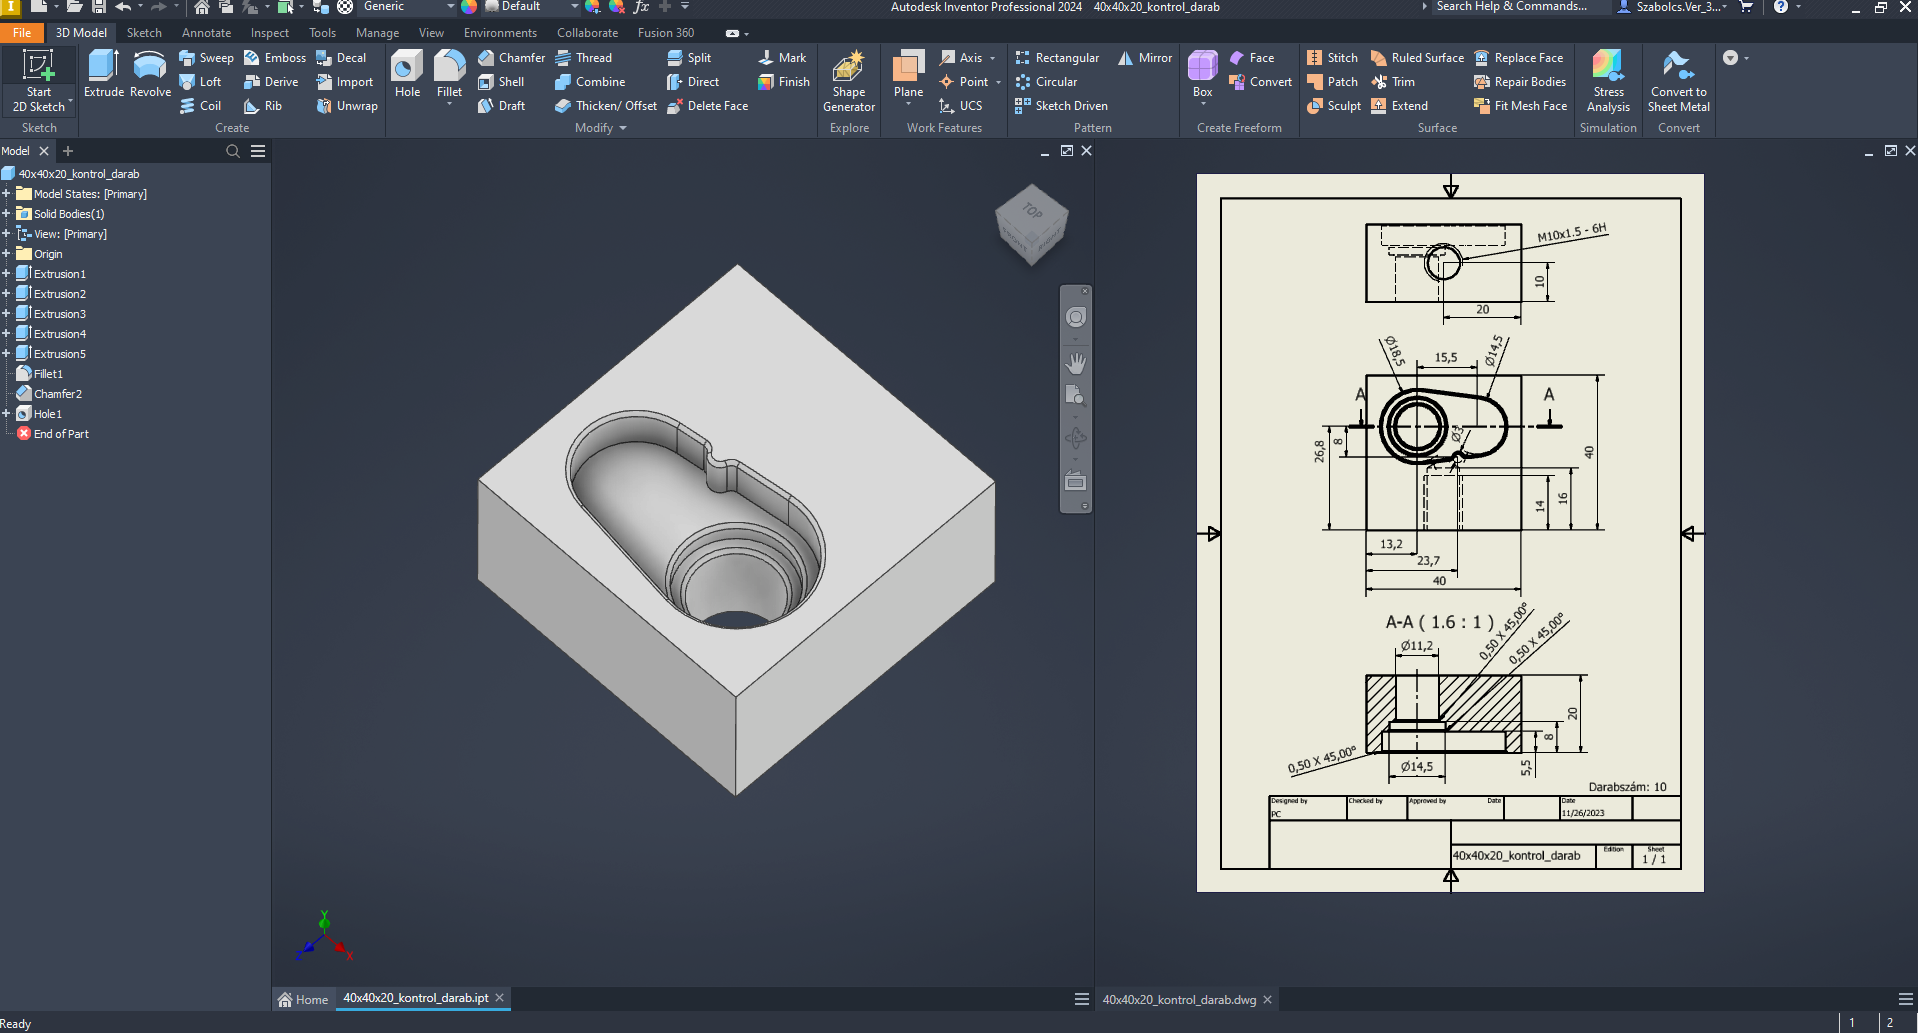Open the File menu

click(x=22, y=33)
